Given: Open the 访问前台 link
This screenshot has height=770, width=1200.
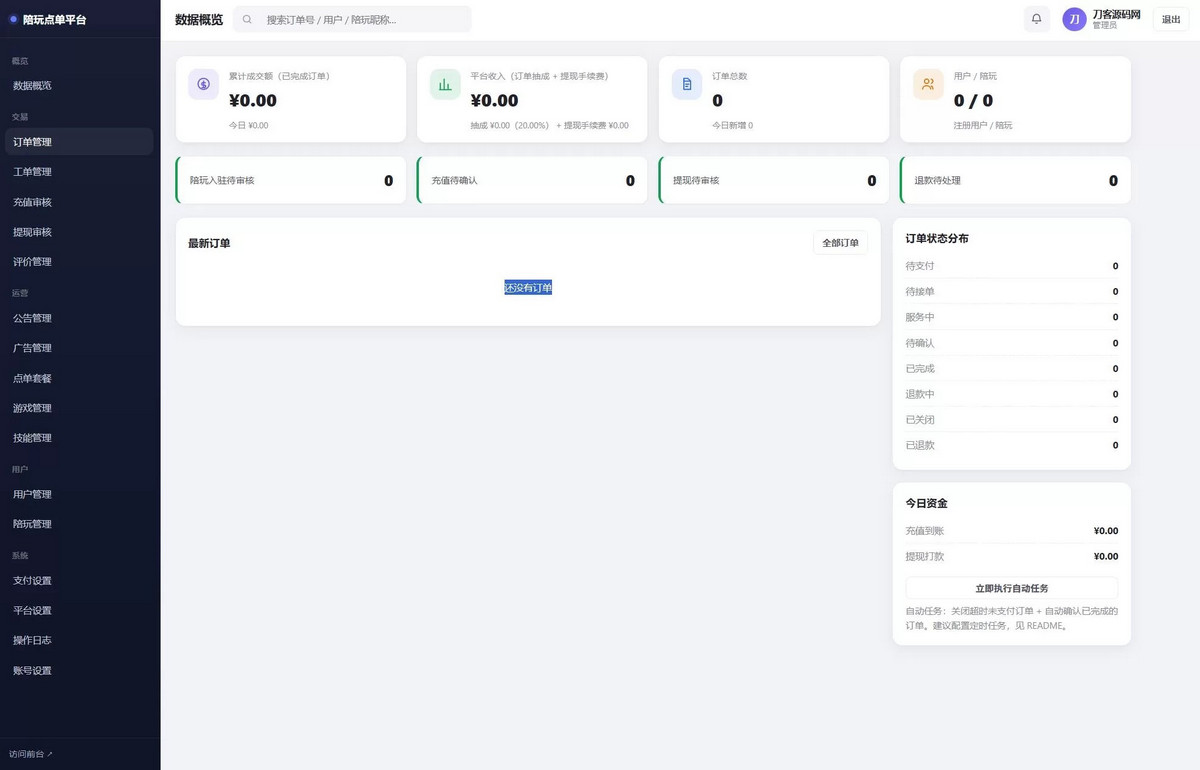Looking at the screenshot, I should [31, 754].
